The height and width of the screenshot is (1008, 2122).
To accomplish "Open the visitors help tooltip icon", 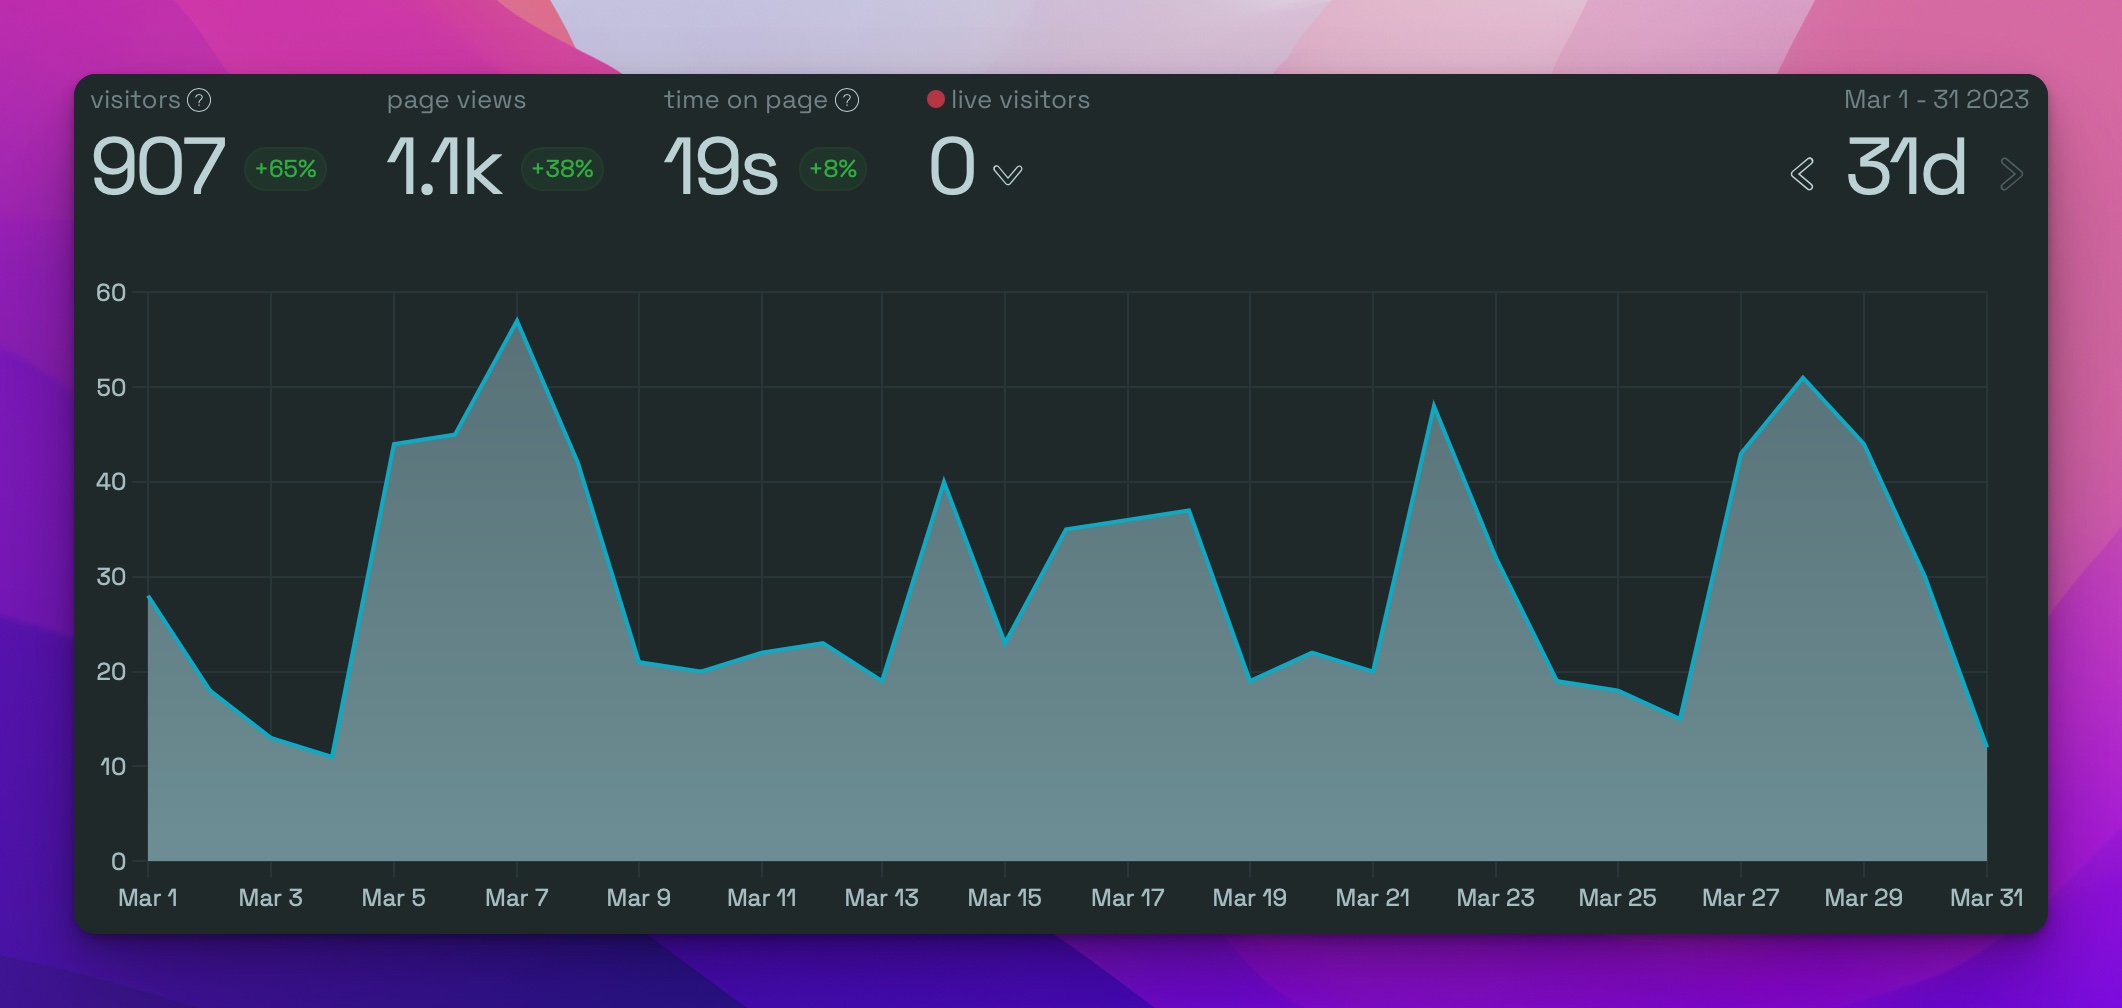I will point(199,99).
